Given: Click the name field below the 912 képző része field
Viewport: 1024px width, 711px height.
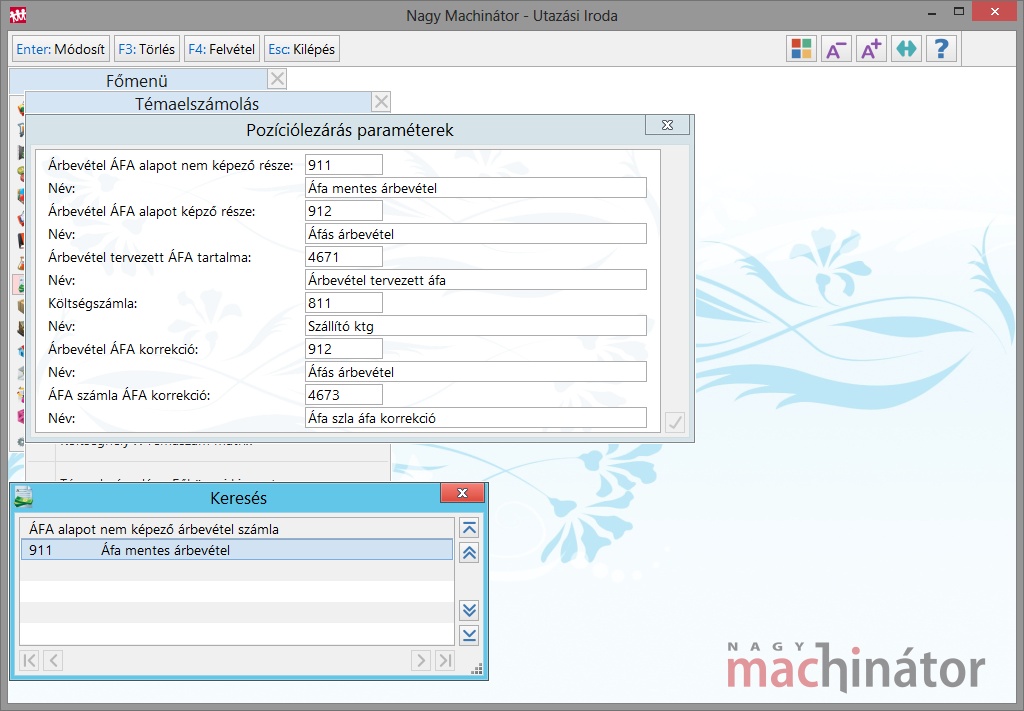Looking at the screenshot, I should 475,234.
